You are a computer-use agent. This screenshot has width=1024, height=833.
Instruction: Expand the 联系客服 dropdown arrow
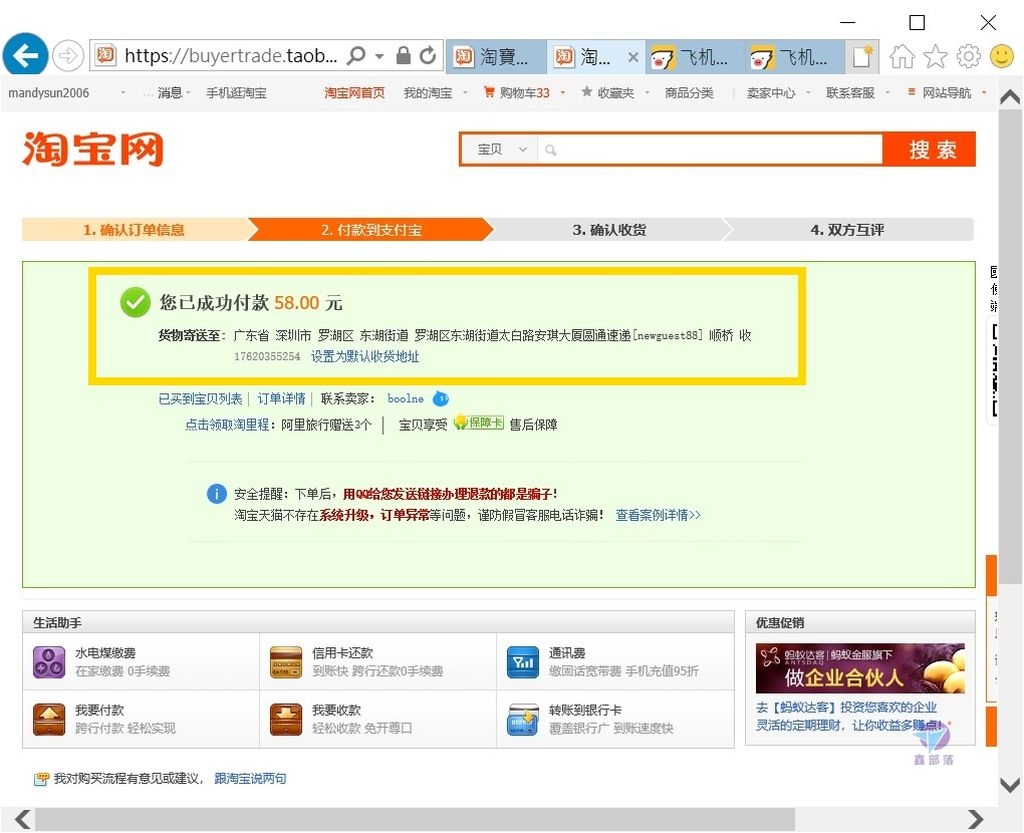pos(888,93)
